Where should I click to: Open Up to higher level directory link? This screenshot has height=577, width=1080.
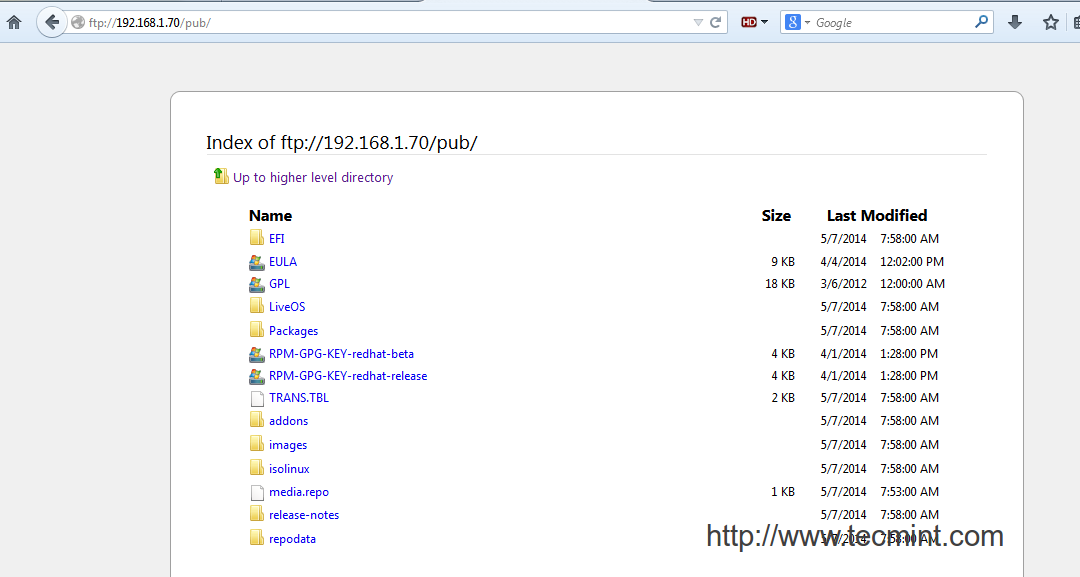313,178
